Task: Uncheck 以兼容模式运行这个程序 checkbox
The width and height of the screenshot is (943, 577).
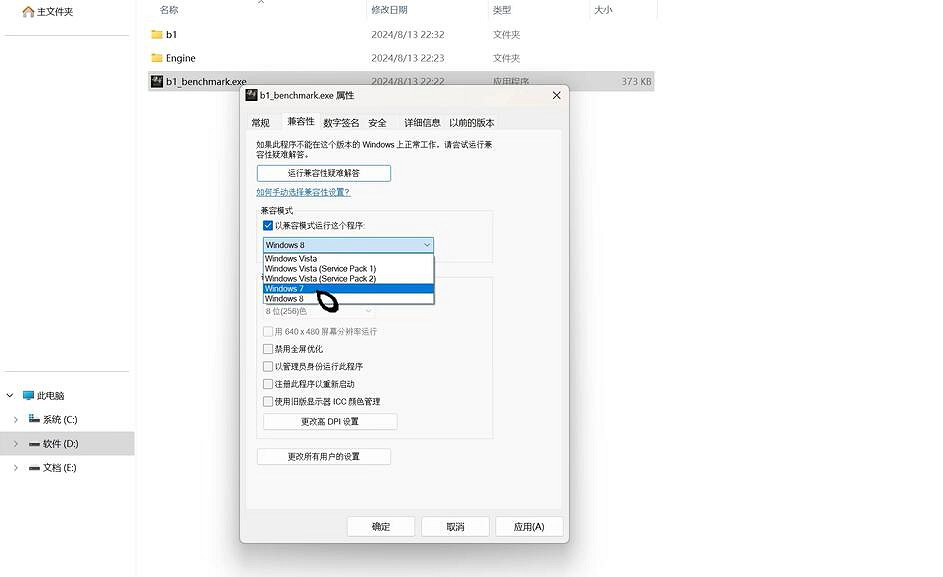Action: 268,226
